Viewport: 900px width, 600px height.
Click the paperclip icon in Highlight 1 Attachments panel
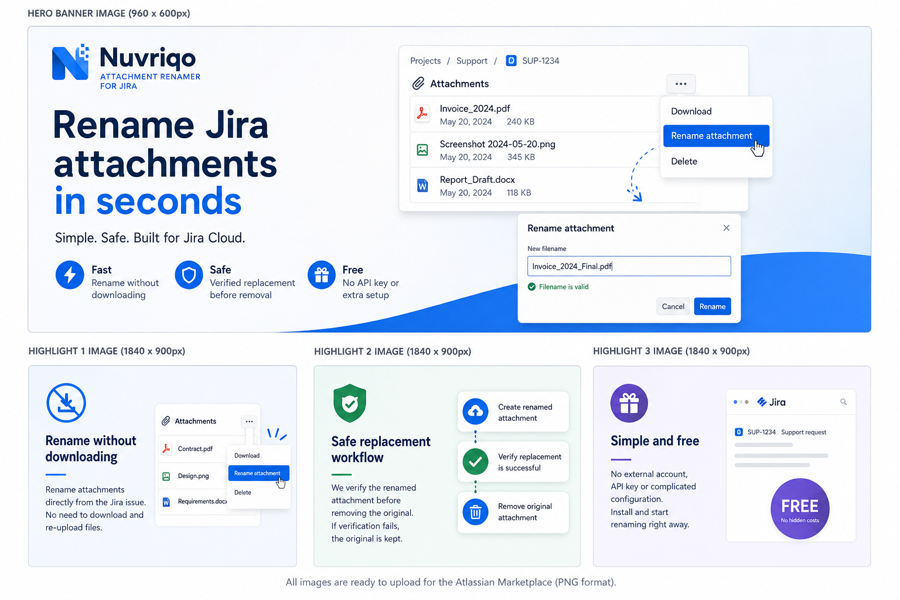point(166,421)
